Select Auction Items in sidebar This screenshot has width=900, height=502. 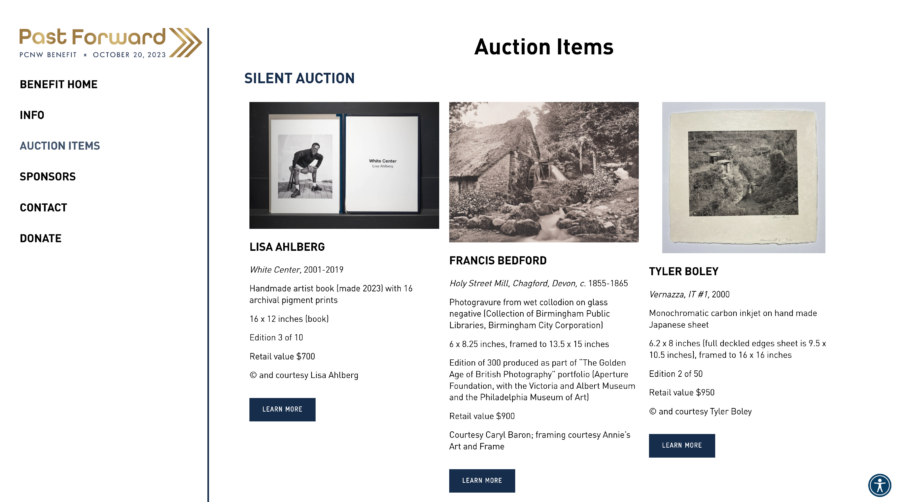(60, 146)
